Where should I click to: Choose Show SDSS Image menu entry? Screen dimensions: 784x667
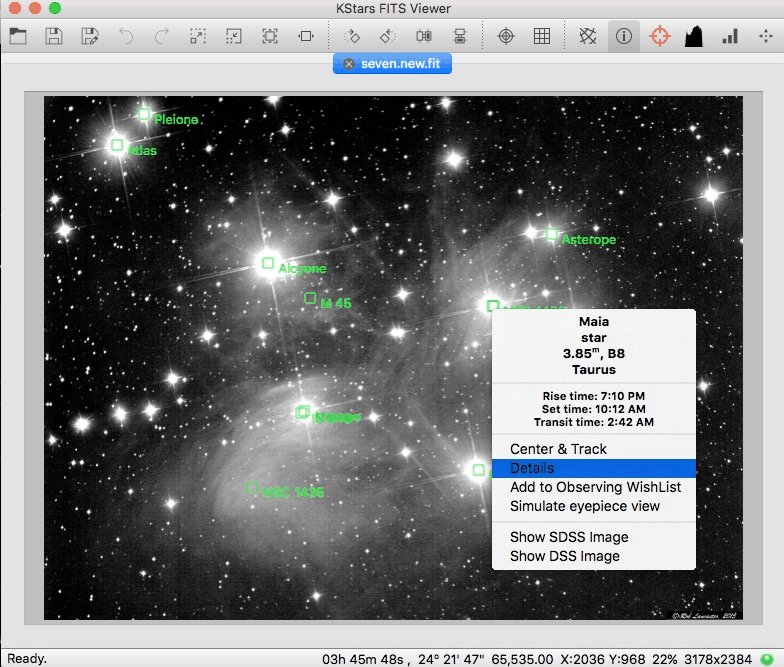click(569, 537)
